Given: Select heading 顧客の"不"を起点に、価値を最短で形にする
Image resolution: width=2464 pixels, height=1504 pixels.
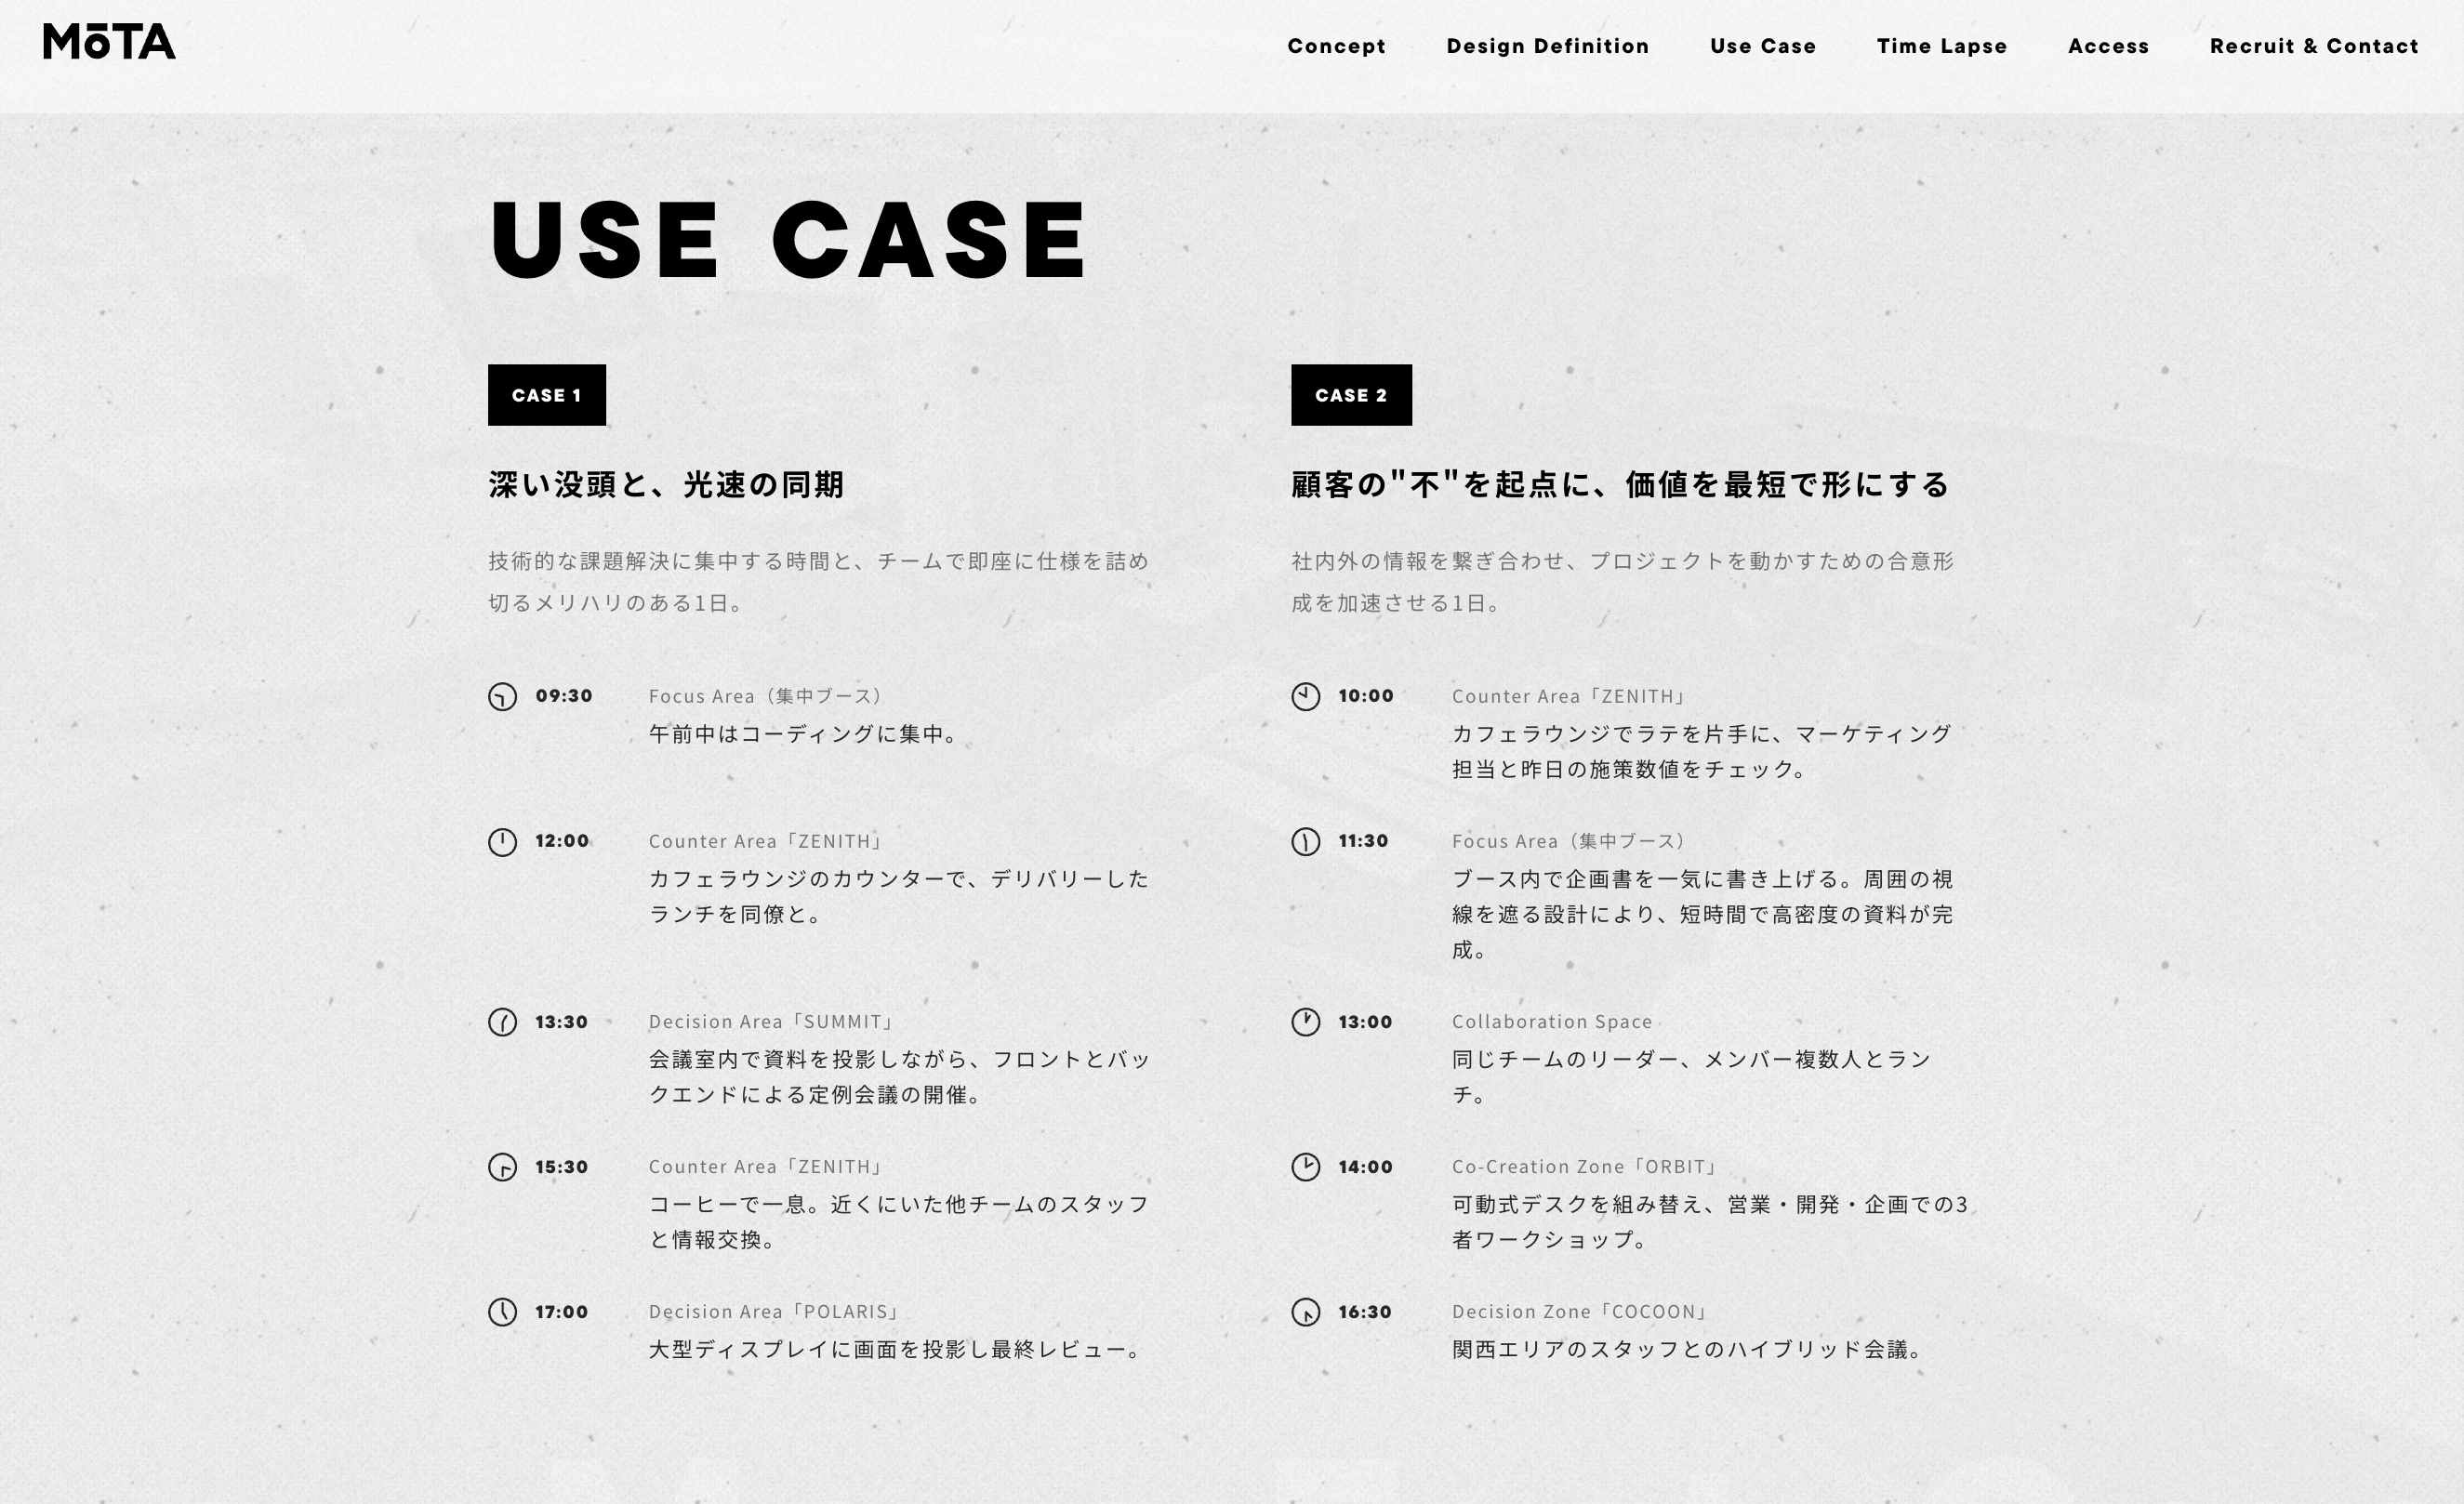Looking at the screenshot, I should pyautogui.click(x=1620, y=485).
